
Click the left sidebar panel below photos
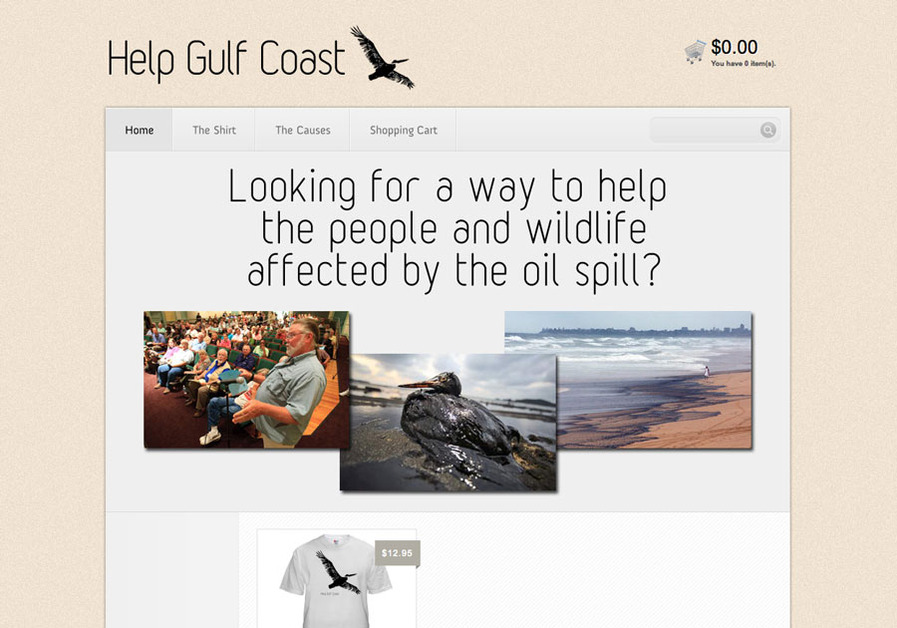[x=172, y=570]
